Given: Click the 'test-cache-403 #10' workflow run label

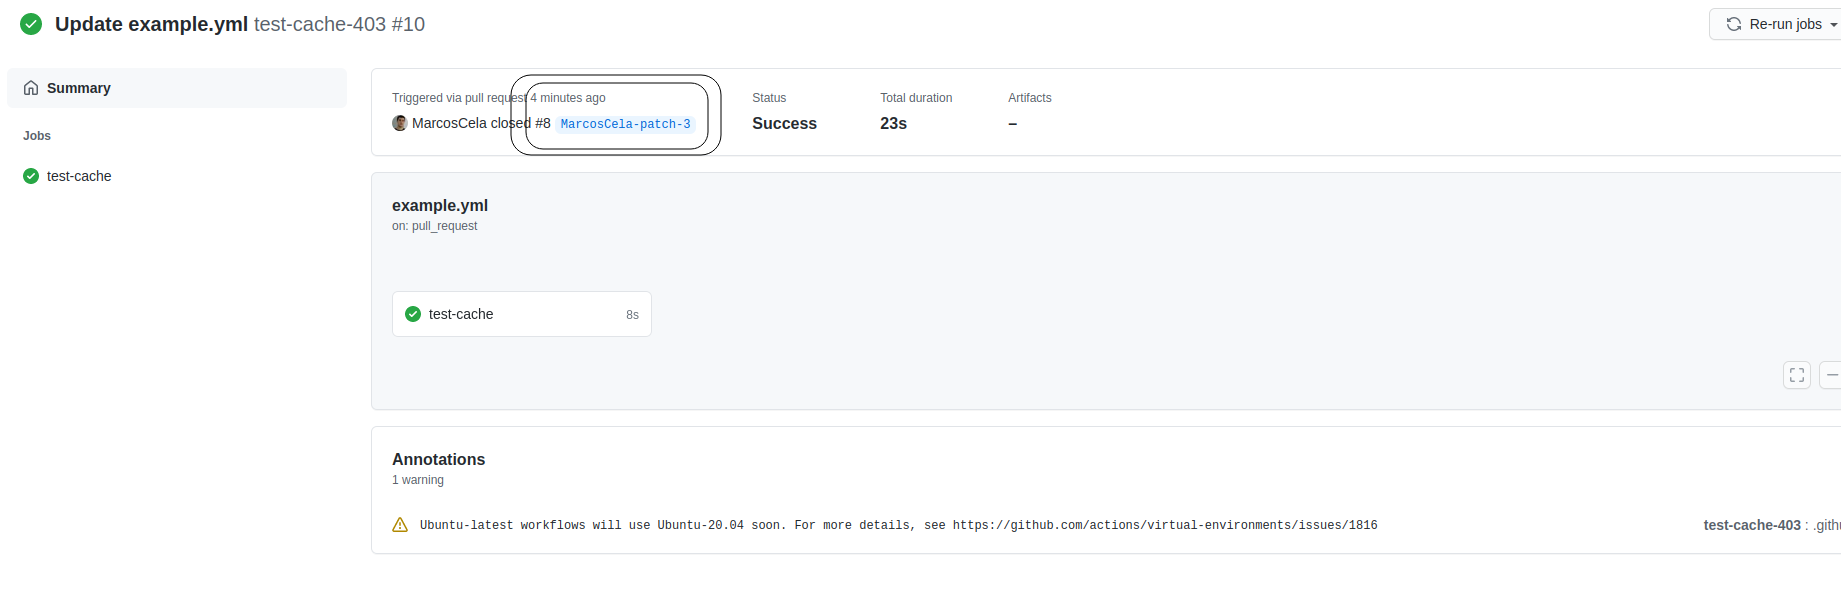Looking at the screenshot, I should tap(339, 24).
